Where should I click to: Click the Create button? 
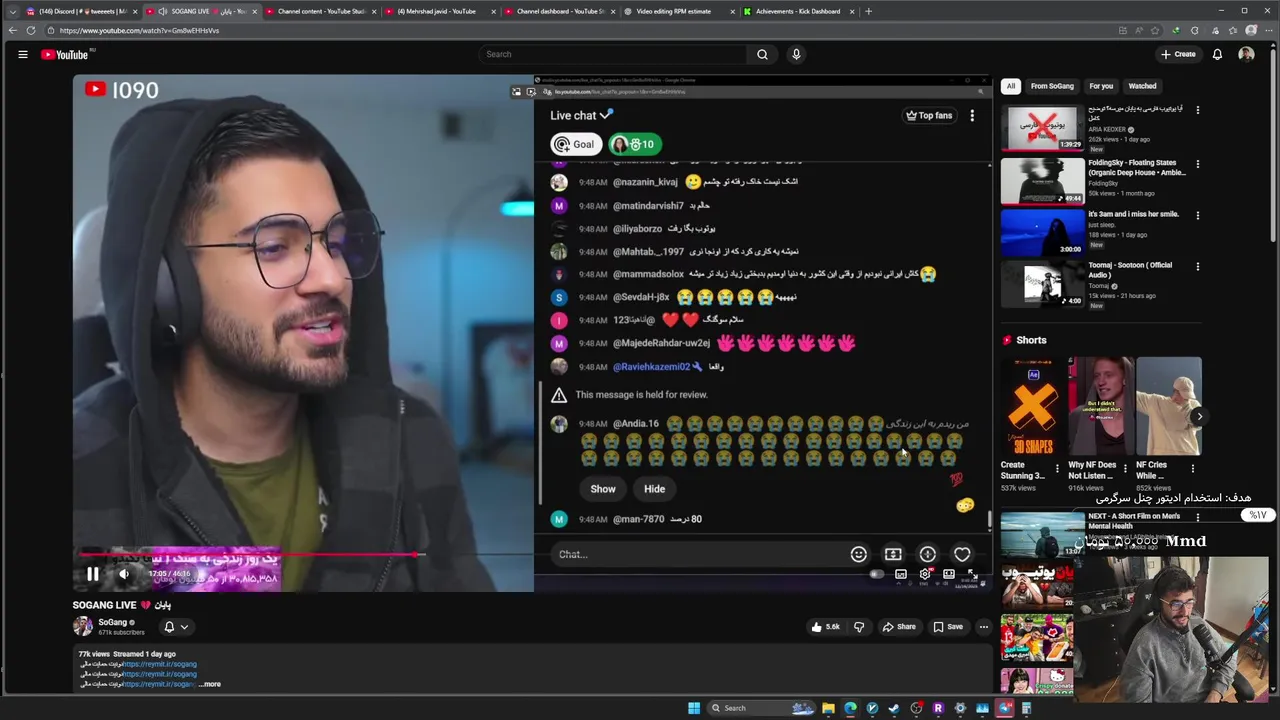coord(1178,54)
